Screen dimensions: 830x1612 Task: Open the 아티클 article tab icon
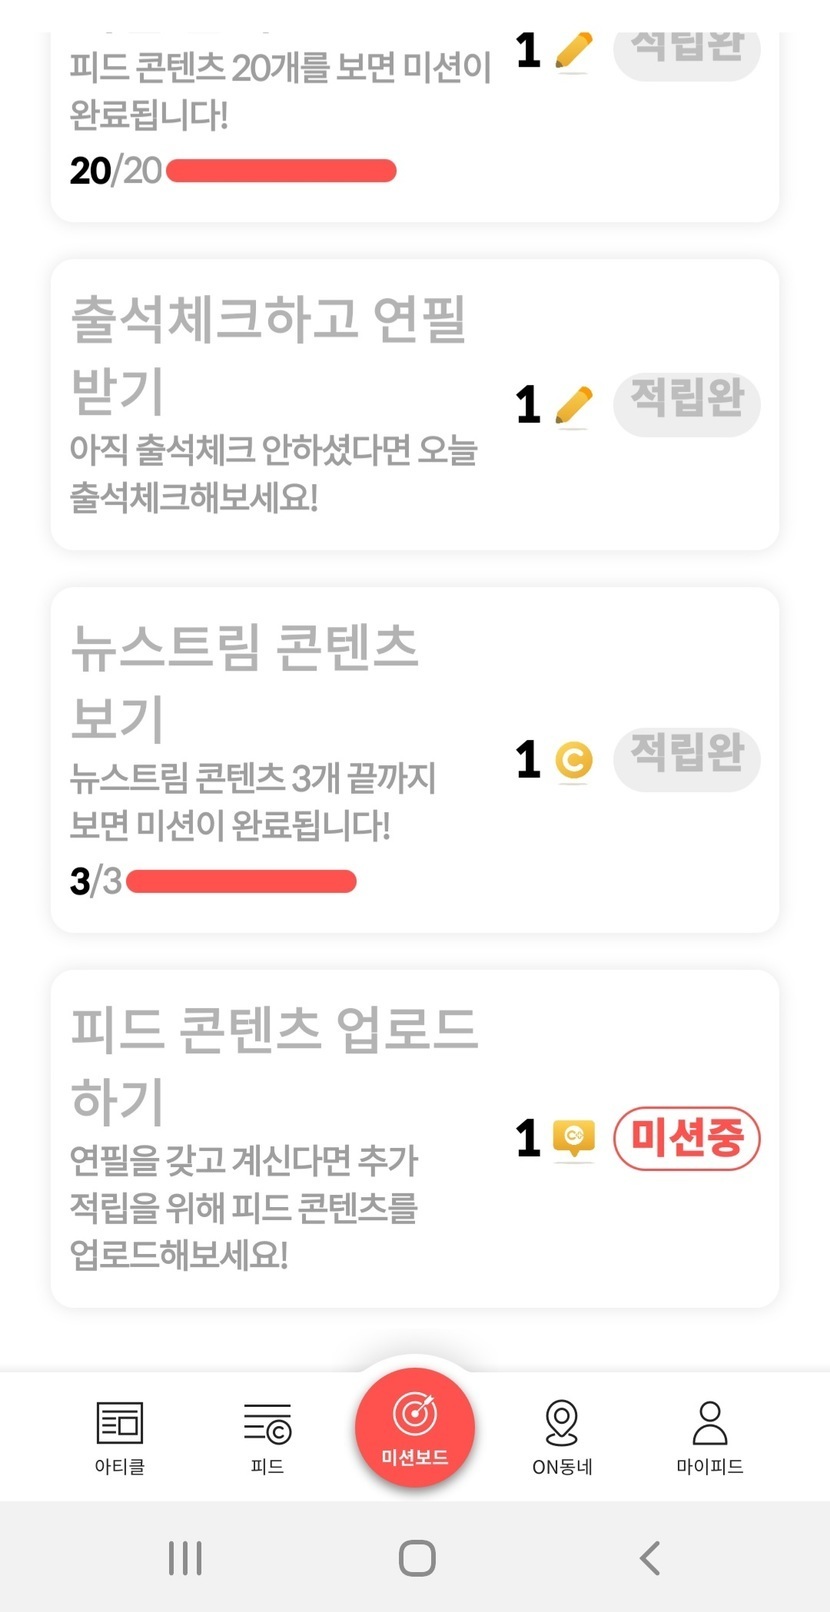pyautogui.click(x=120, y=1424)
